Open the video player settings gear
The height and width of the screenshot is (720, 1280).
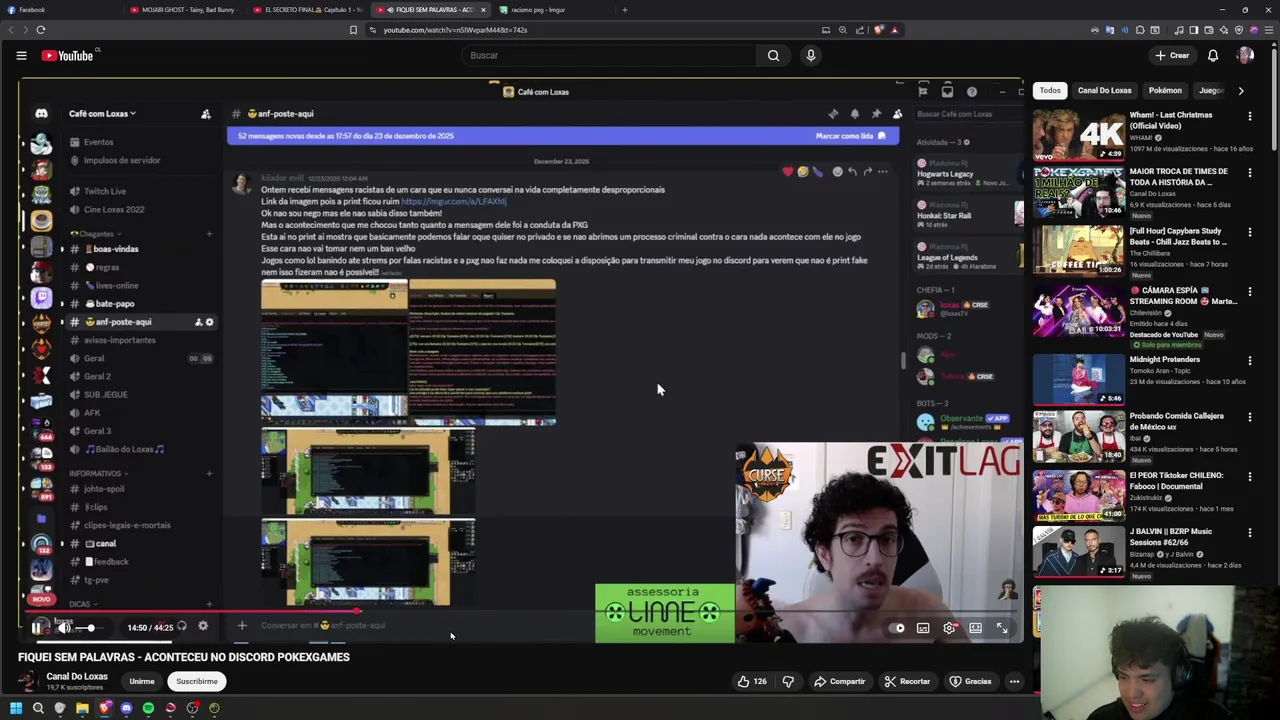click(949, 628)
